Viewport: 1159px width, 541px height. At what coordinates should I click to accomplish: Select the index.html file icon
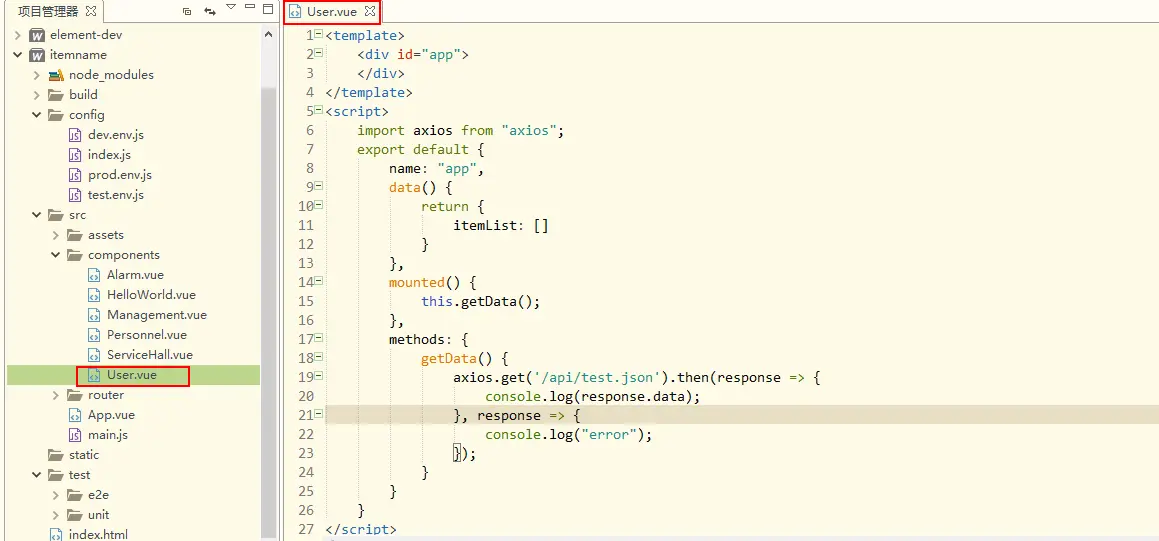coord(56,534)
